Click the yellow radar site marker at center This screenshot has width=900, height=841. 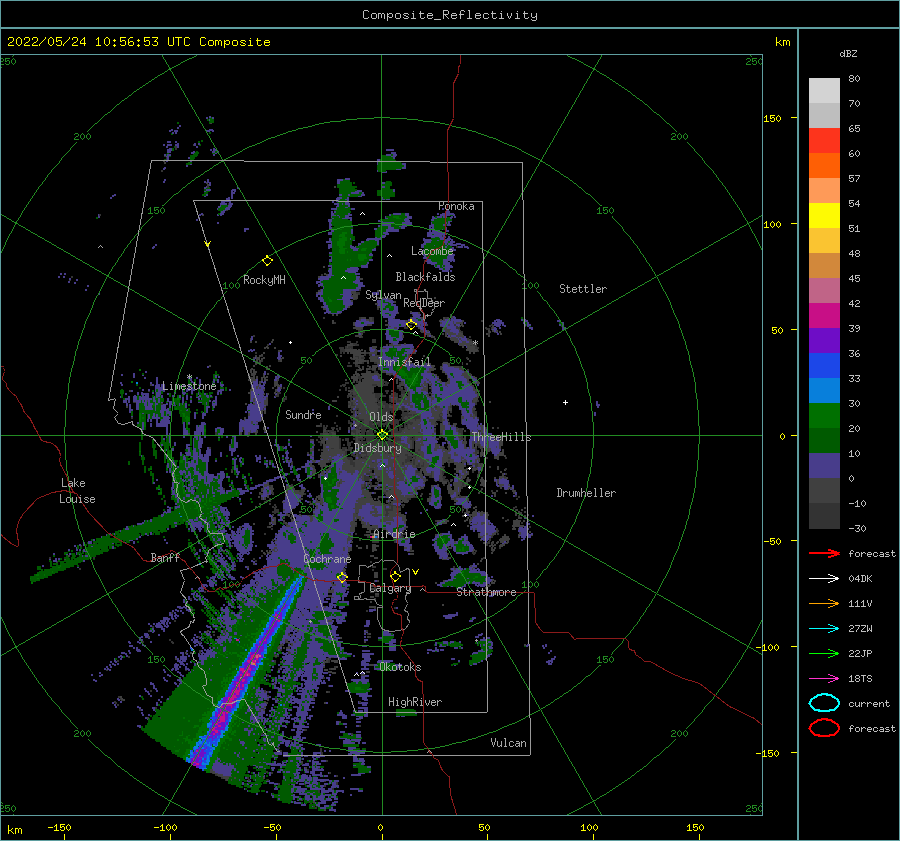[x=382, y=435]
